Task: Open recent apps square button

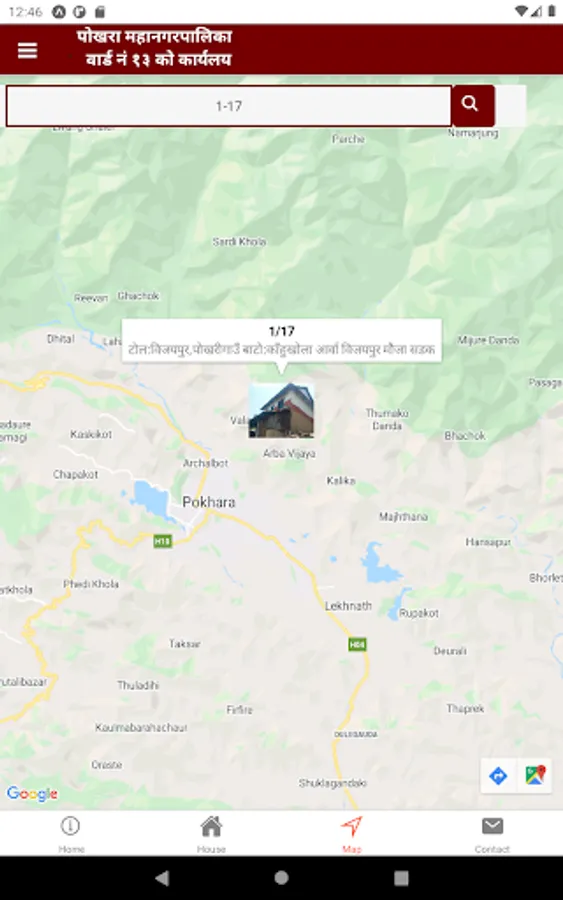Action: 401,878
